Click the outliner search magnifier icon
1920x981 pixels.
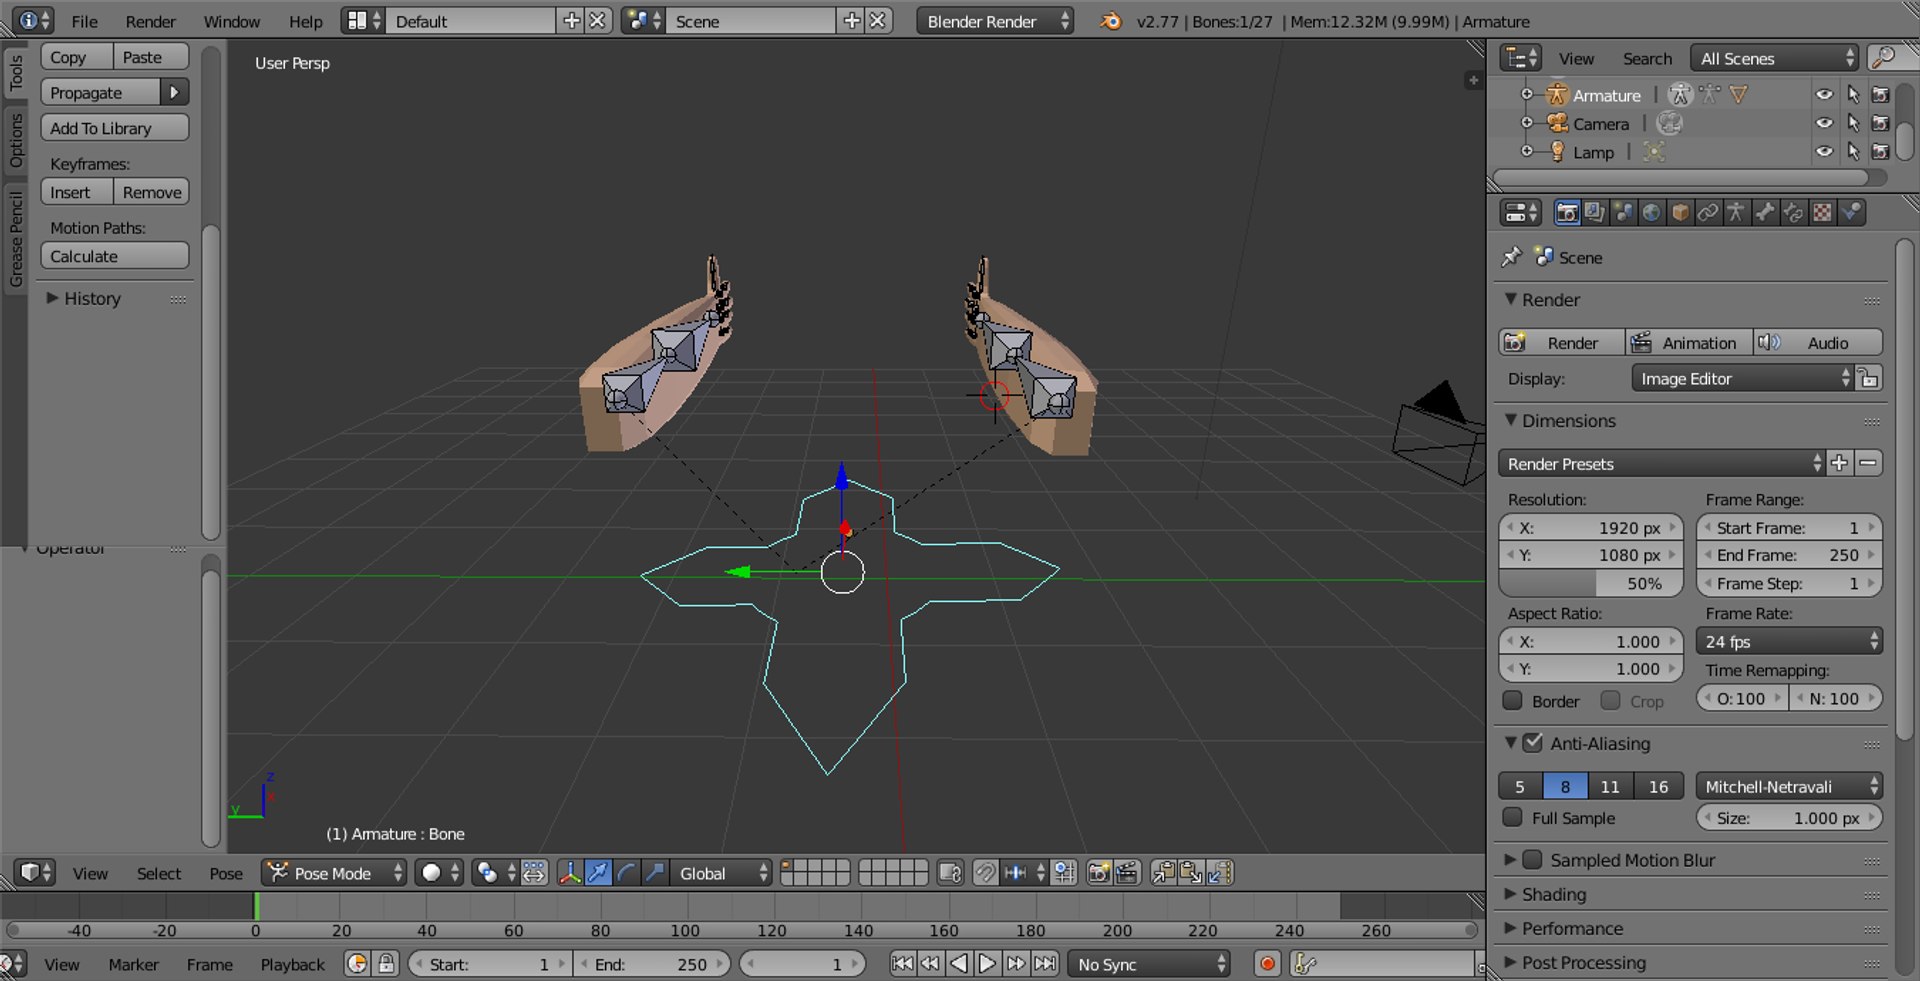tap(1883, 58)
